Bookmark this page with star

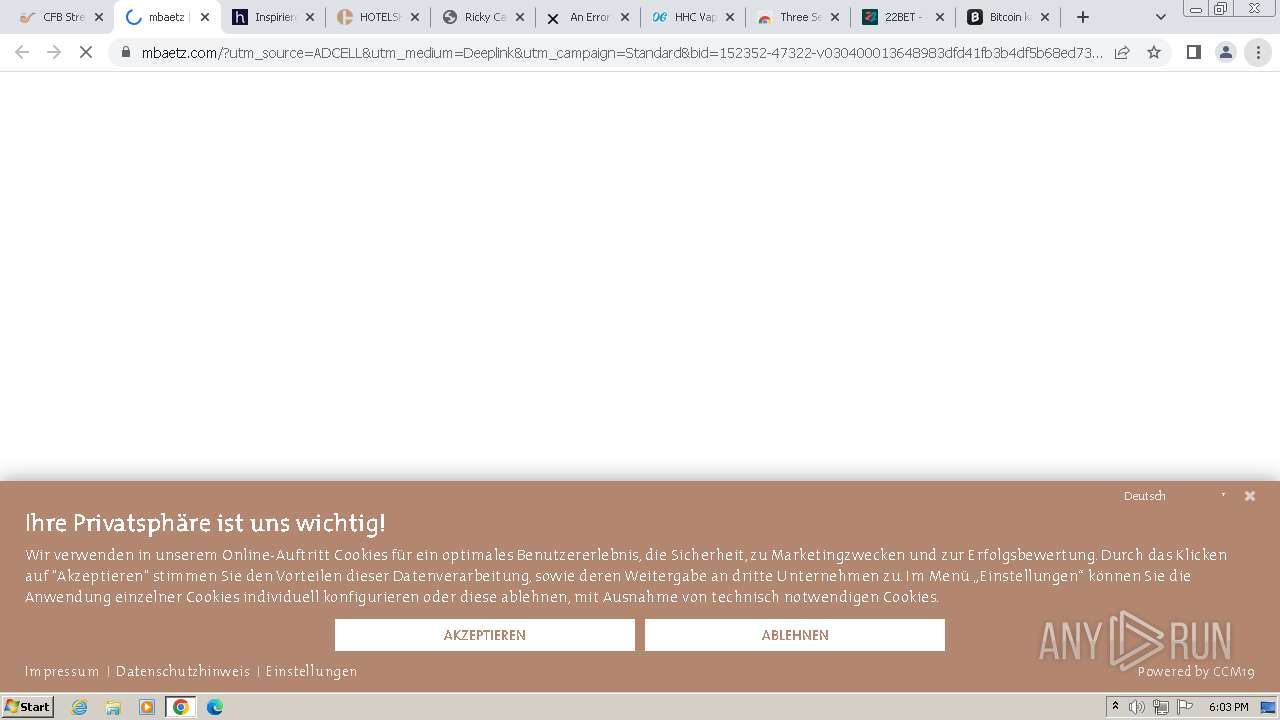(1154, 52)
